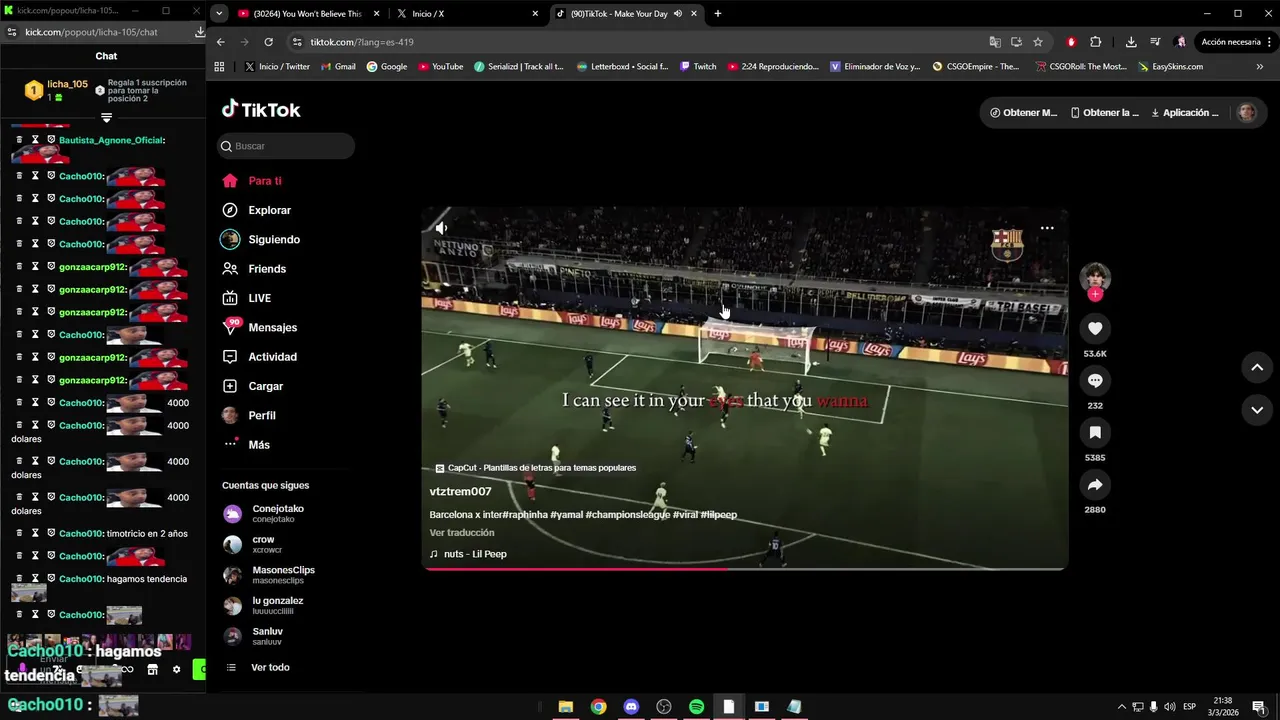The width and height of the screenshot is (1280, 720).
Task: Open tab search dropdown arrow
Action: click(219, 14)
